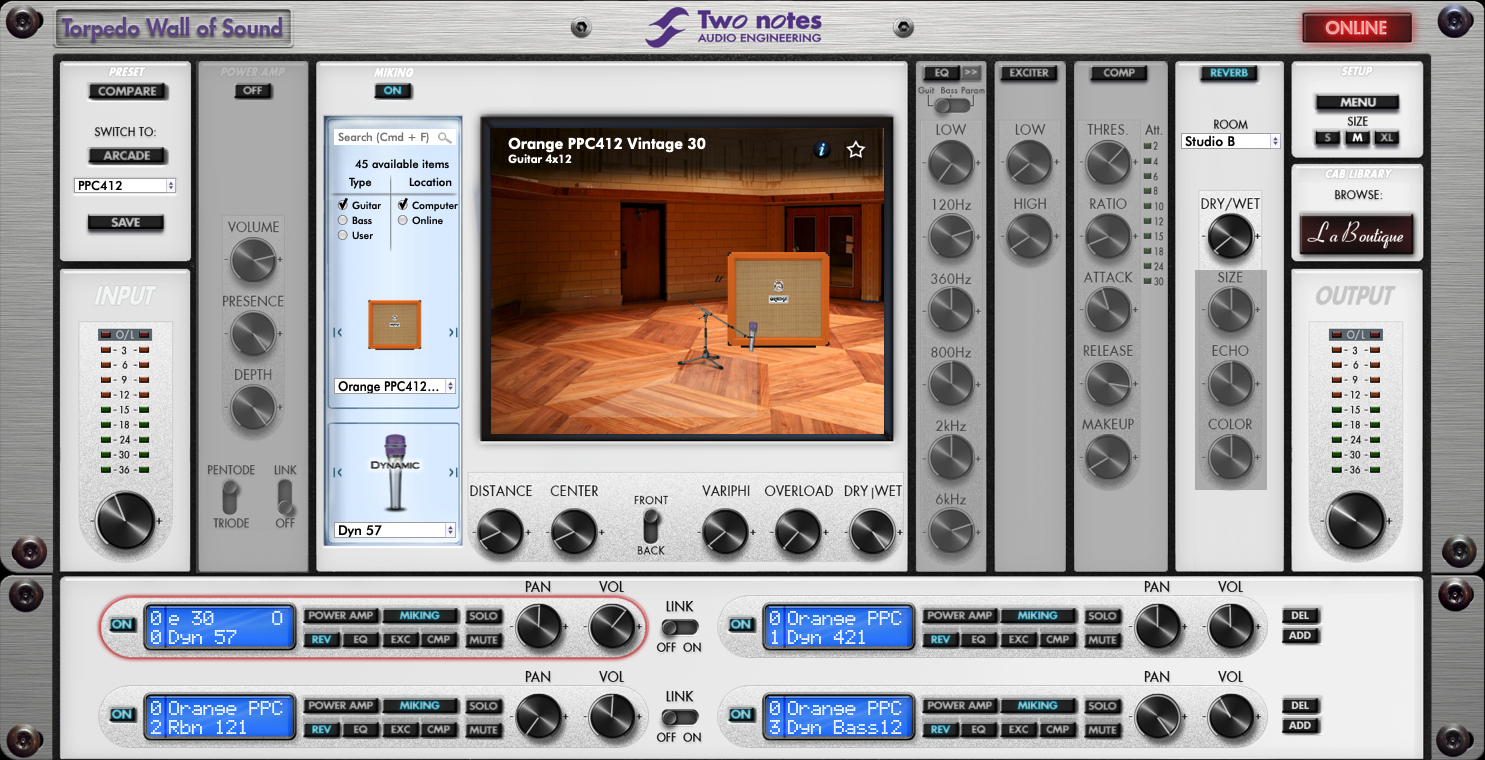Click the reverb DRY/WET knob
Image resolution: width=1485 pixels, height=760 pixels.
(1229, 236)
